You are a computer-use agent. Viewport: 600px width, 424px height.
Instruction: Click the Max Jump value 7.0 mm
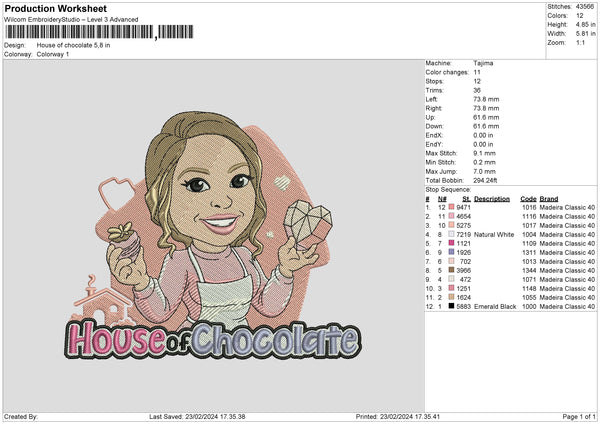pyautogui.click(x=484, y=171)
